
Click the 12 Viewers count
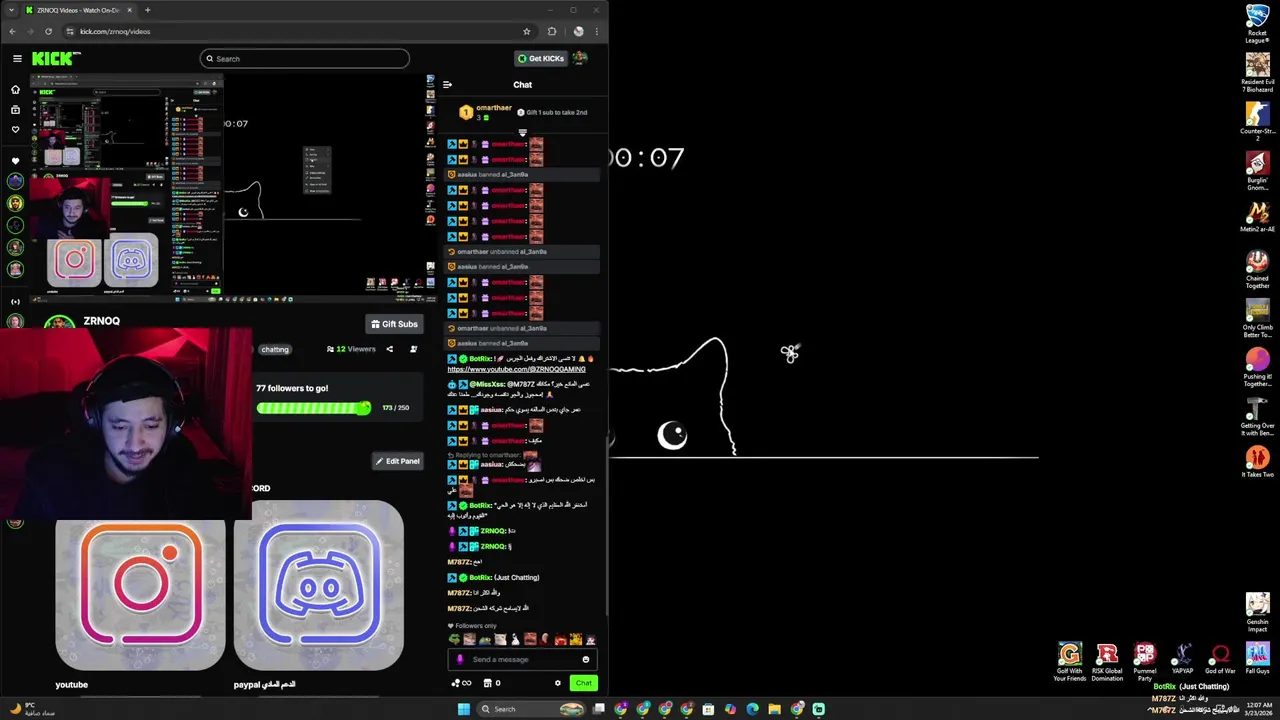point(351,349)
